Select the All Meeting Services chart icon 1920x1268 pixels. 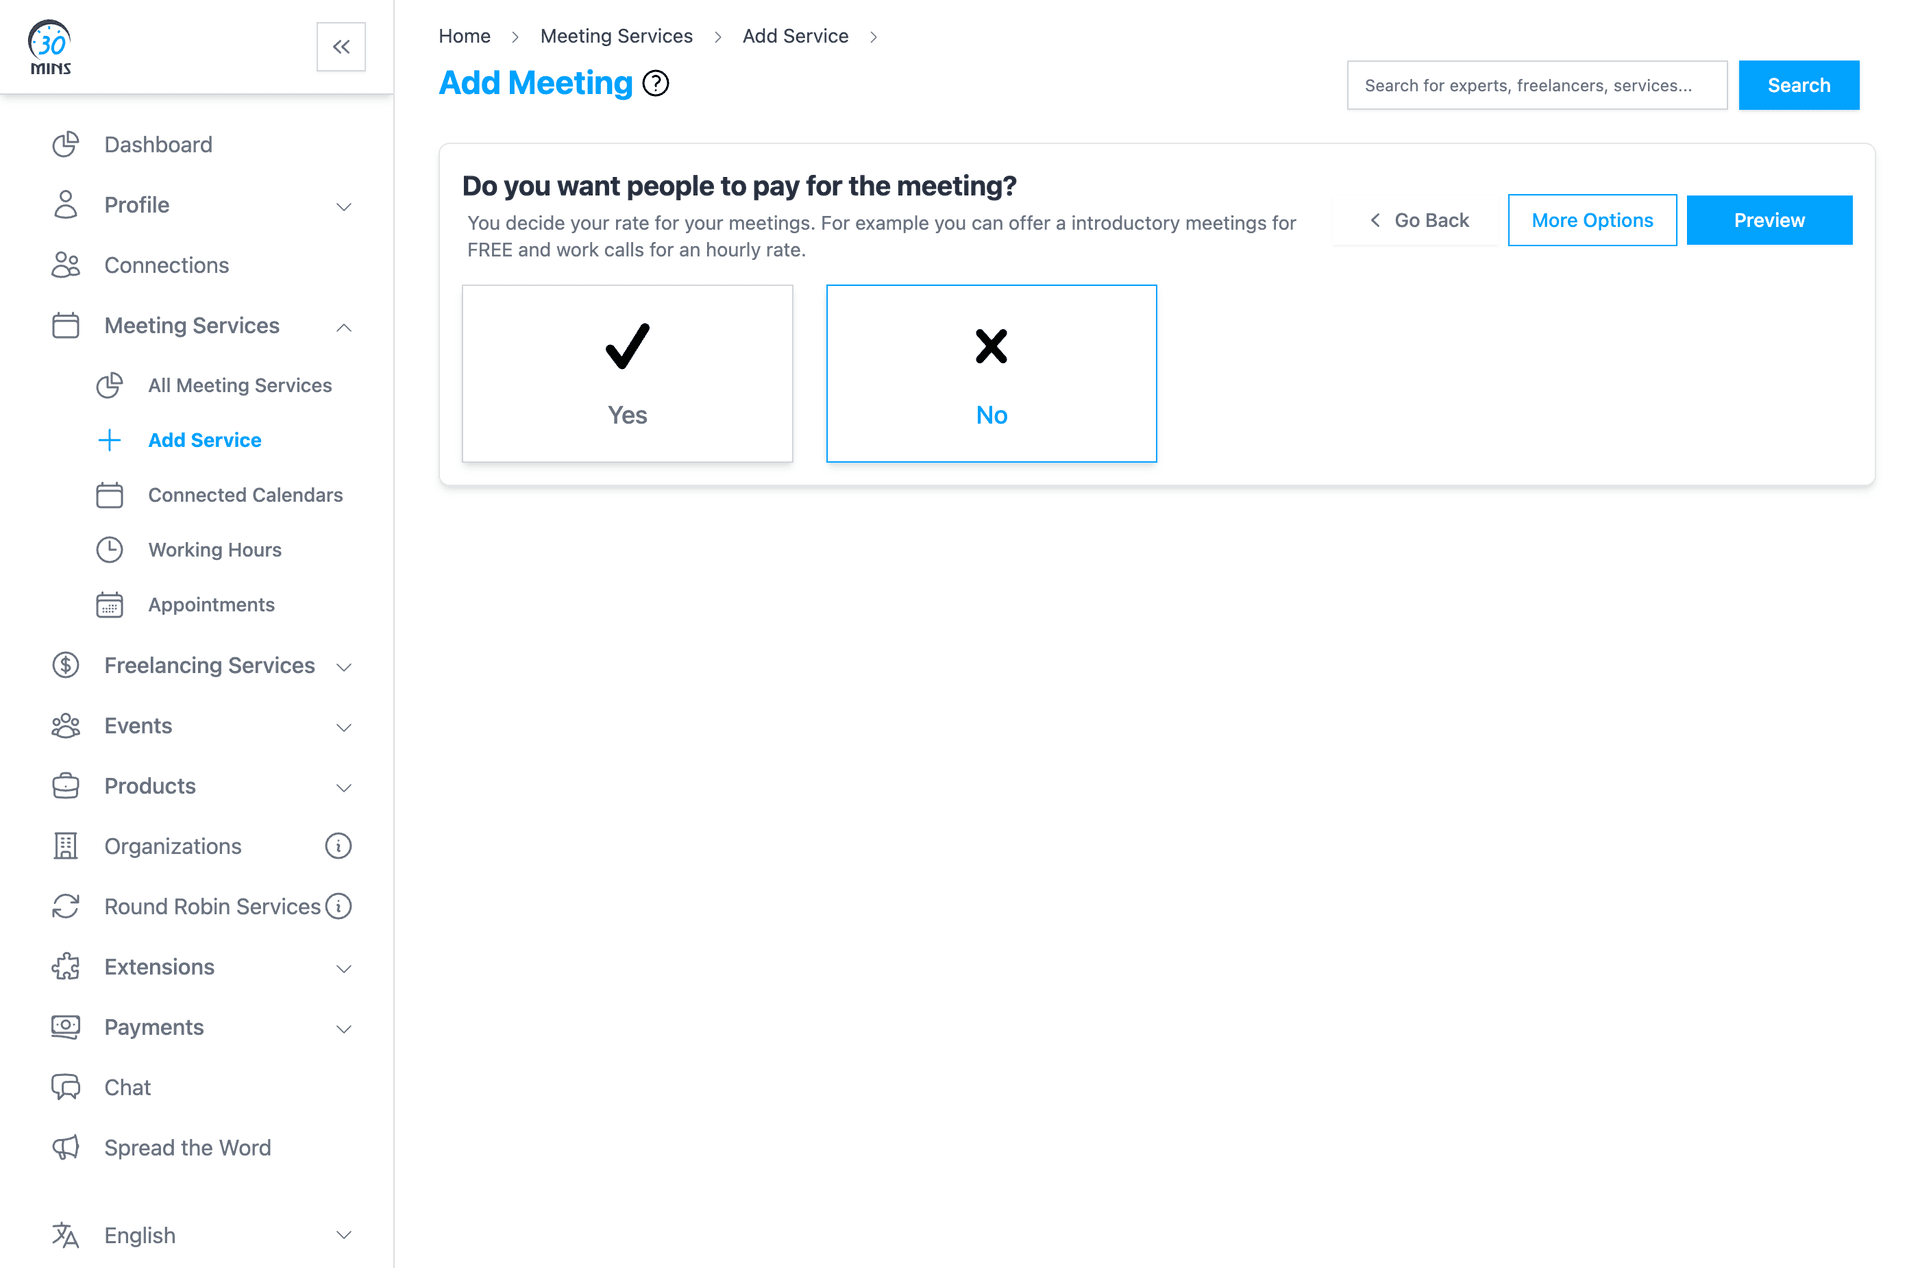(110, 385)
